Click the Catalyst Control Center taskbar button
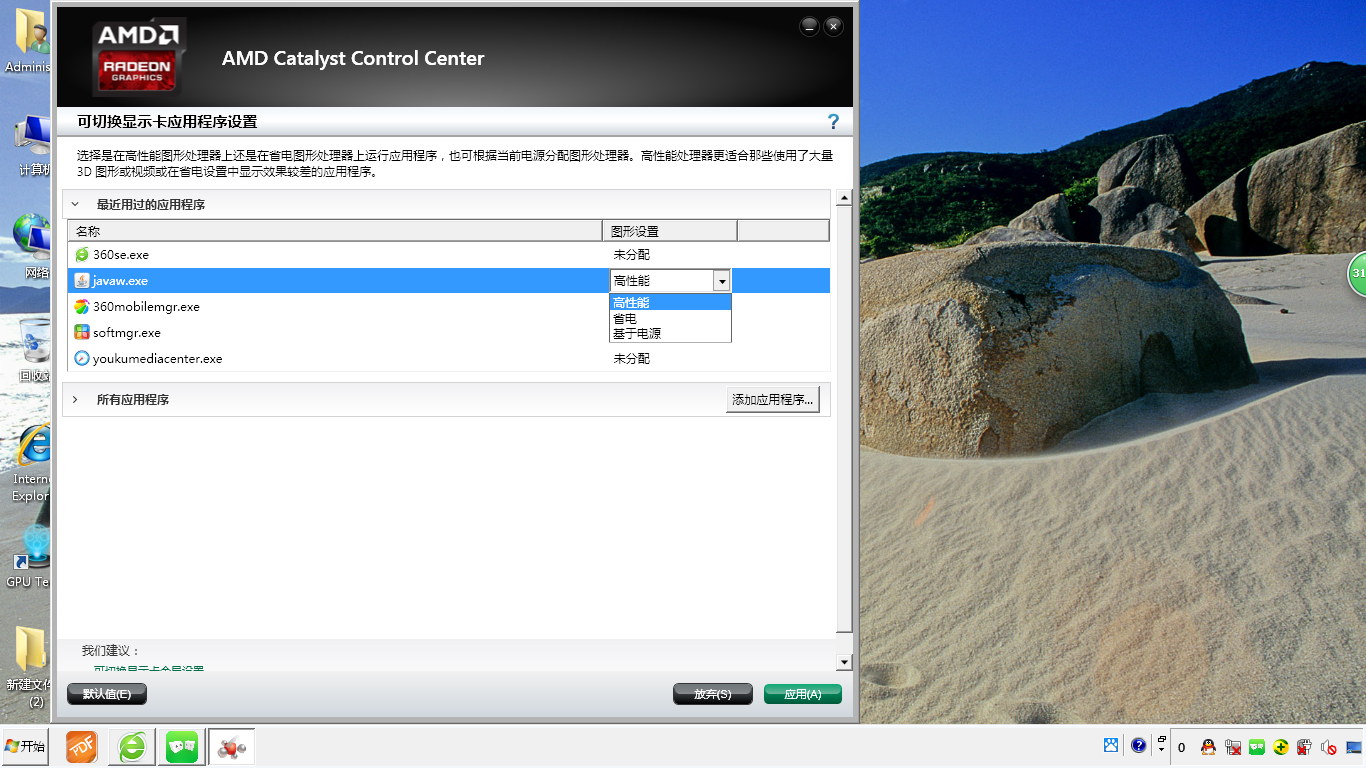 (232, 746)
